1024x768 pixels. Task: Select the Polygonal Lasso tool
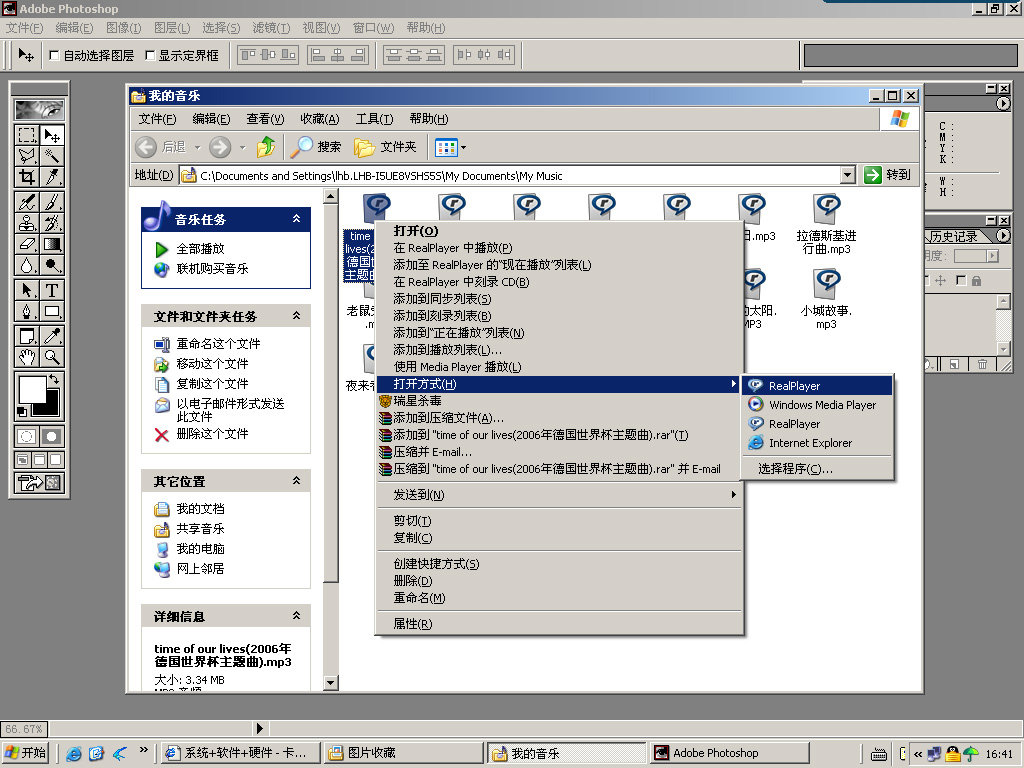tap(27, 156)
